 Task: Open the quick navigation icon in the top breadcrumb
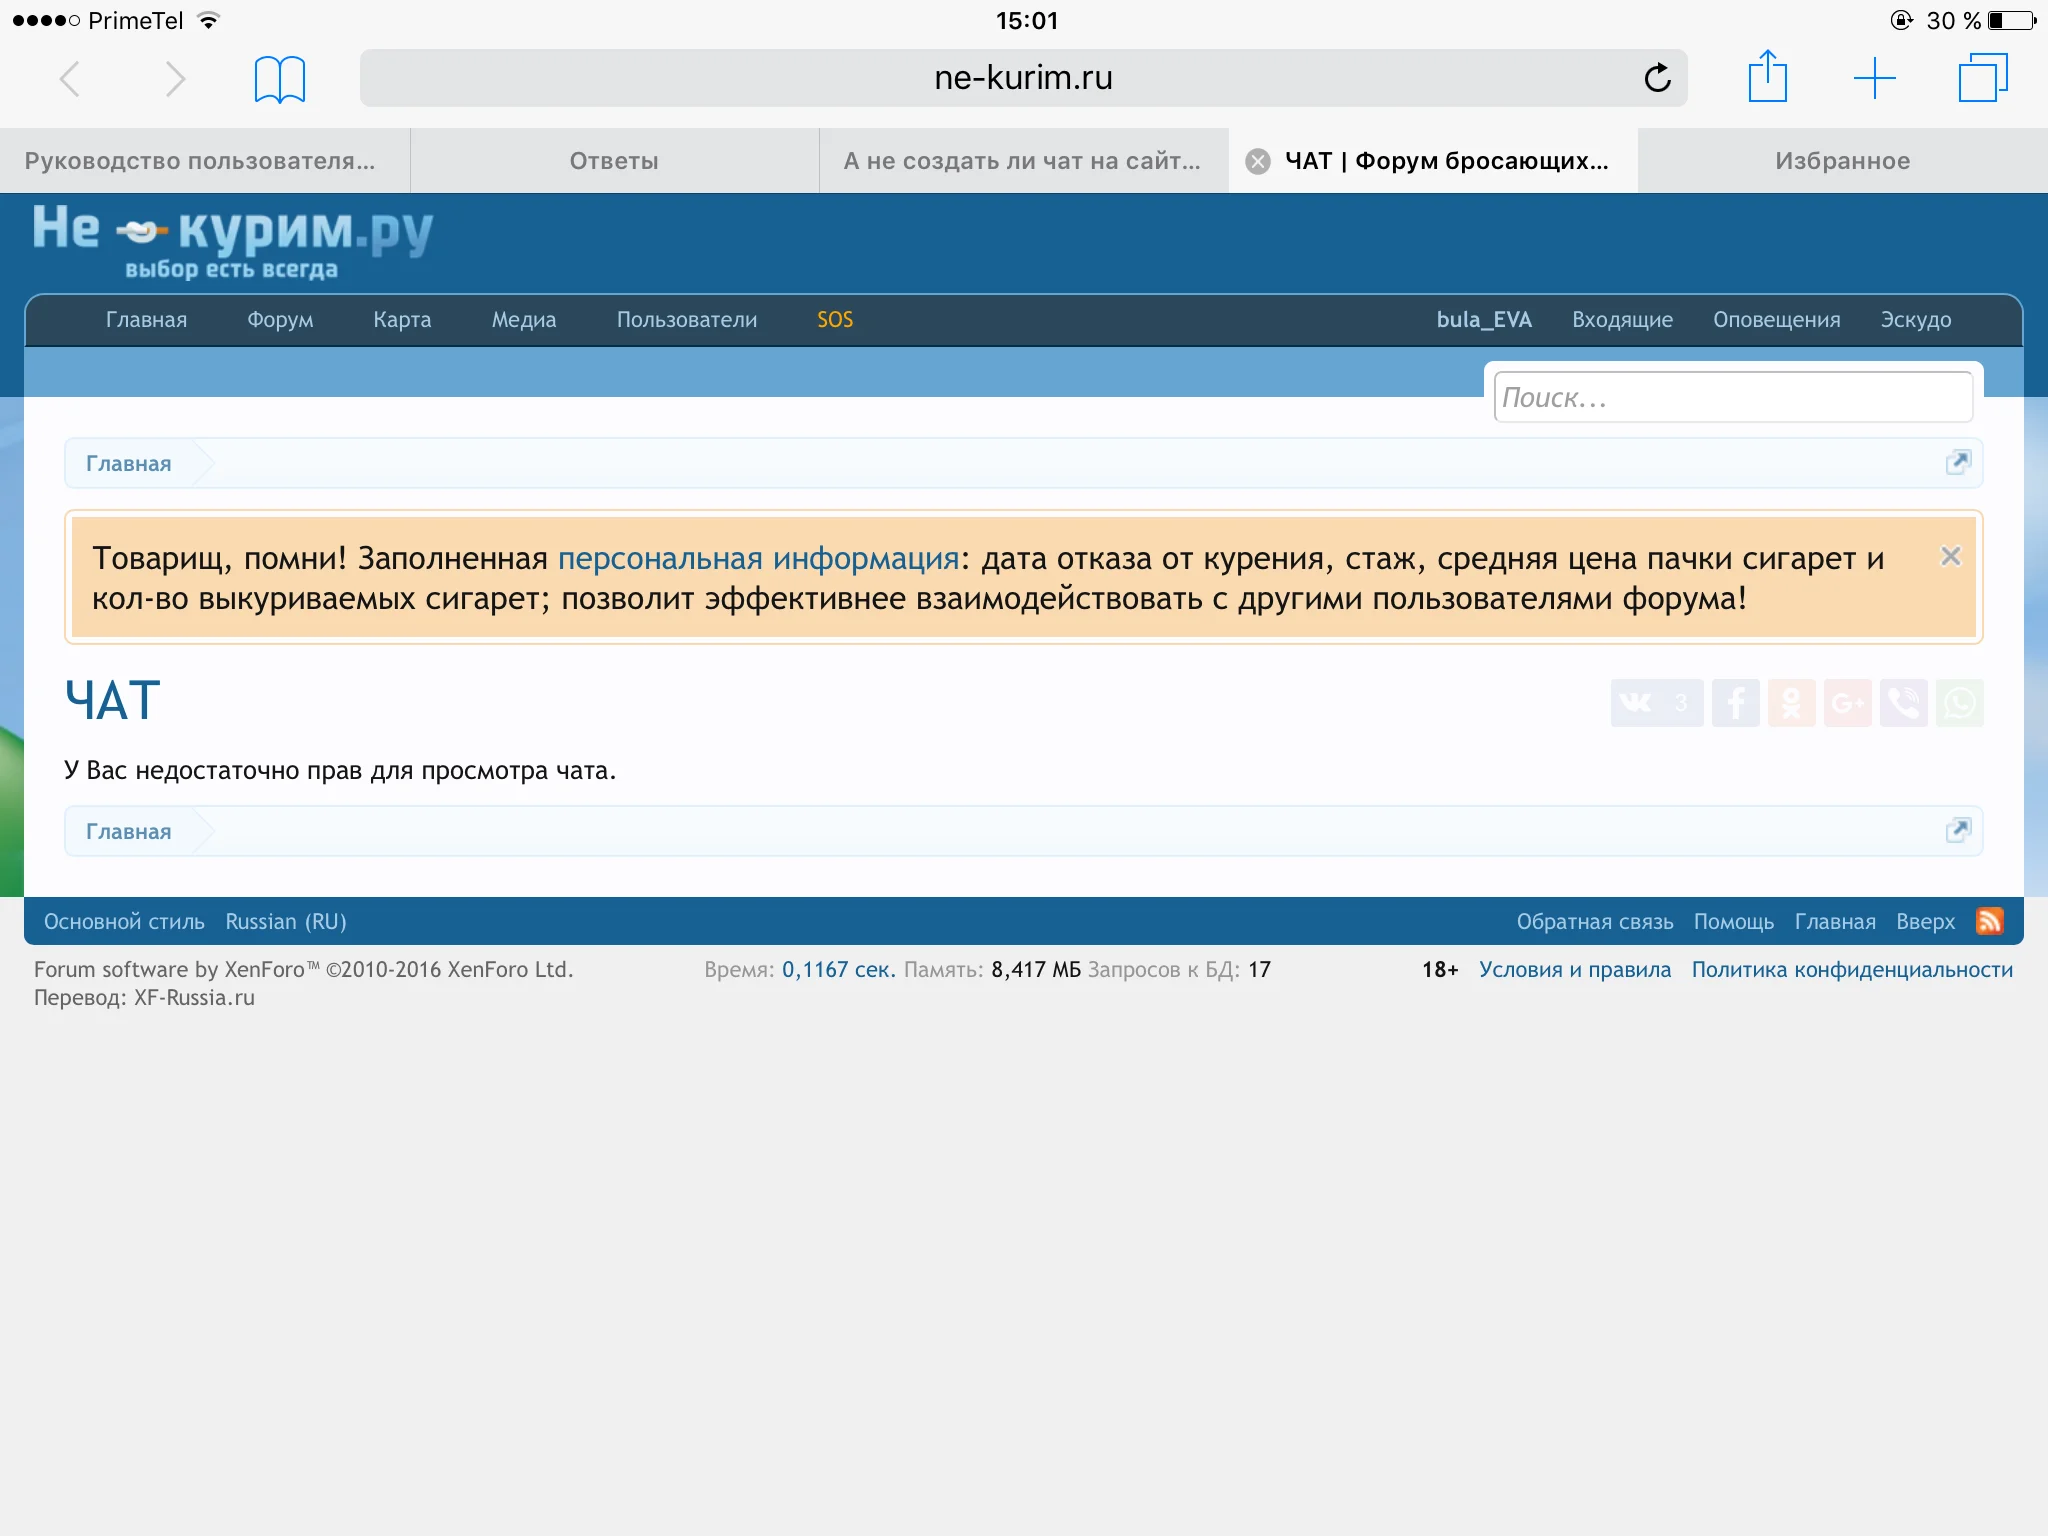coord(1957,462)
